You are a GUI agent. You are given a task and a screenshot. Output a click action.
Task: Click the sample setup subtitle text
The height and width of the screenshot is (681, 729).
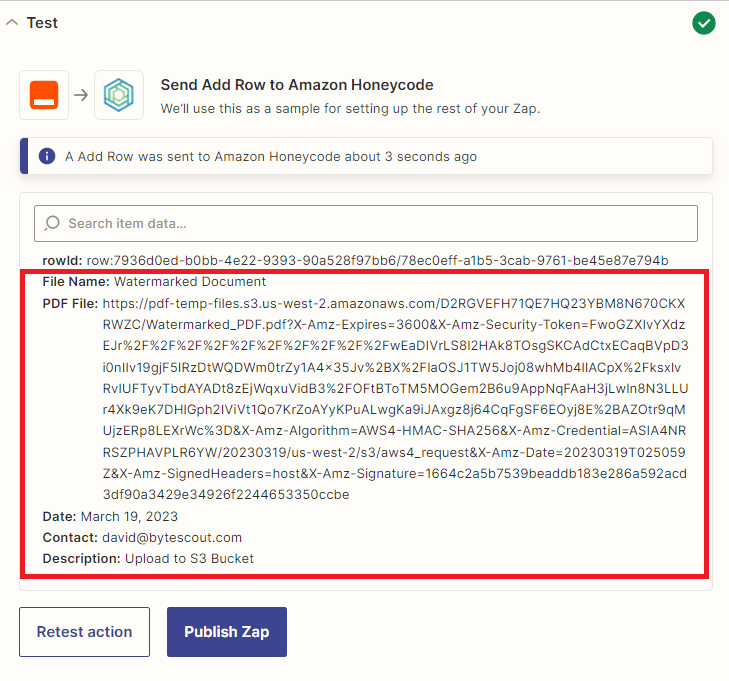tap(350, 108)
